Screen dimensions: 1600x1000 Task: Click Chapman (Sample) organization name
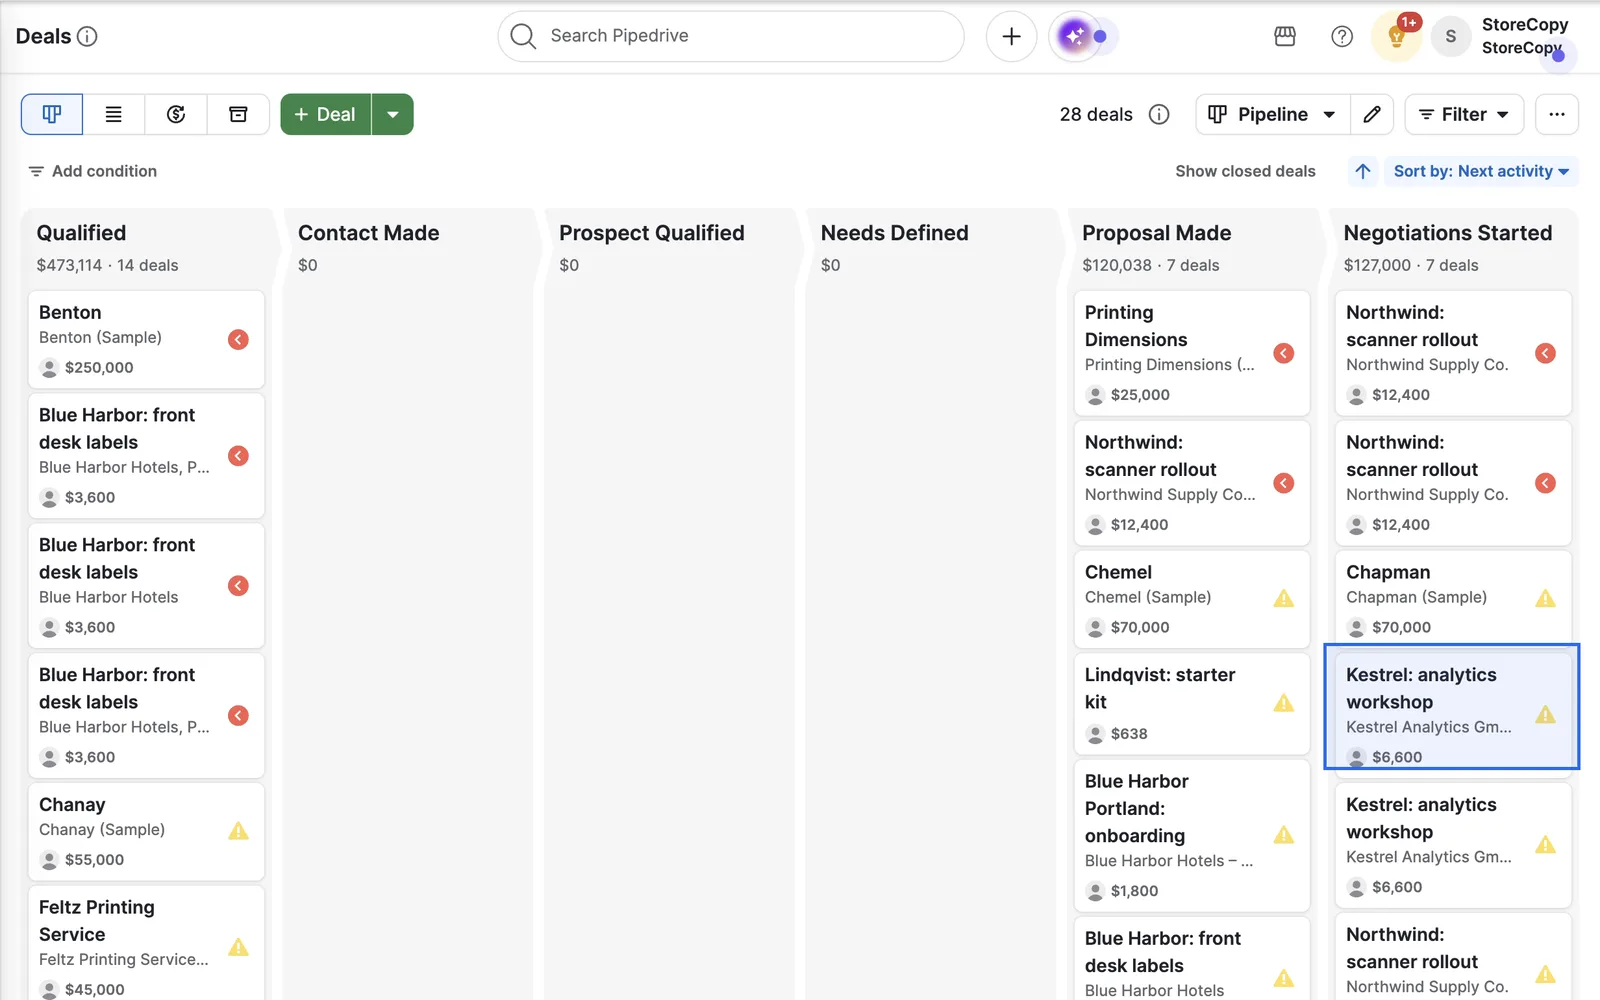click(1416, 597)
